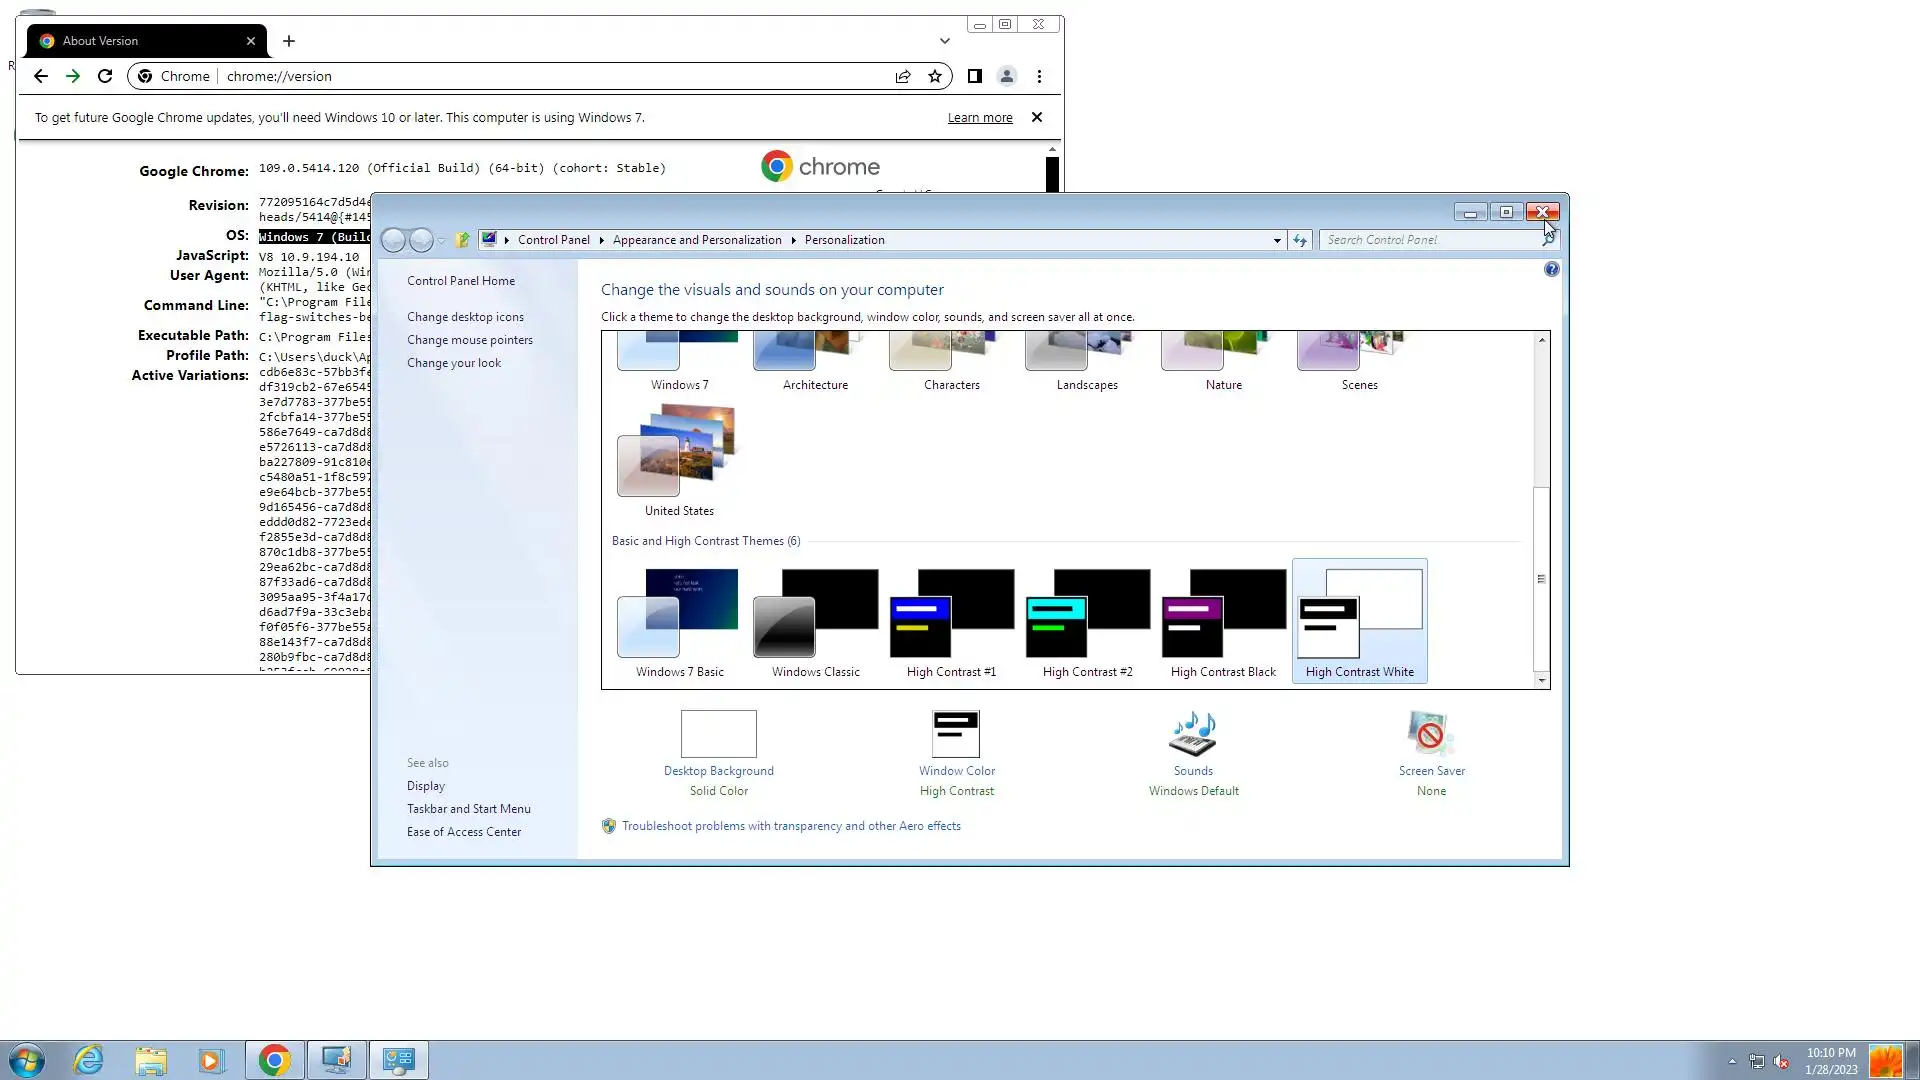
Task: Expand the Control Panel breadcrumb arrow
Action: 601,240
